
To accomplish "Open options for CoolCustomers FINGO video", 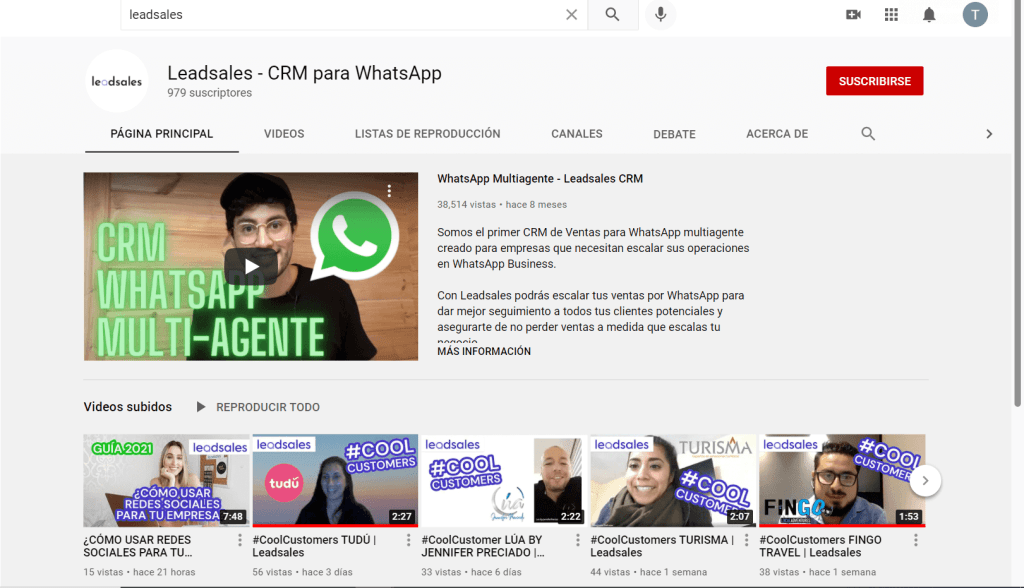I will 916,540.
